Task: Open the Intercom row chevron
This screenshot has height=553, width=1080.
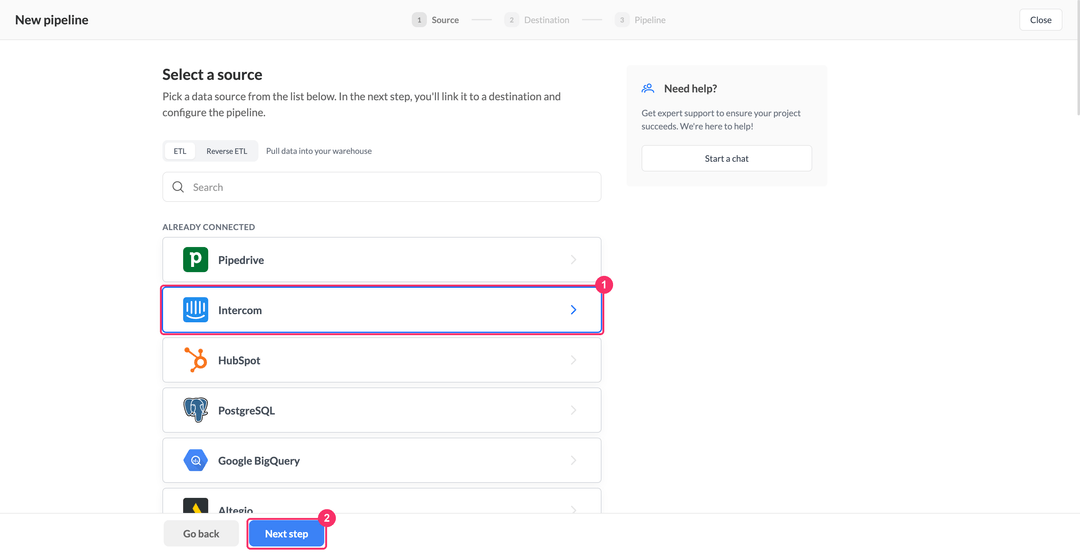Action: click(573, 310)
